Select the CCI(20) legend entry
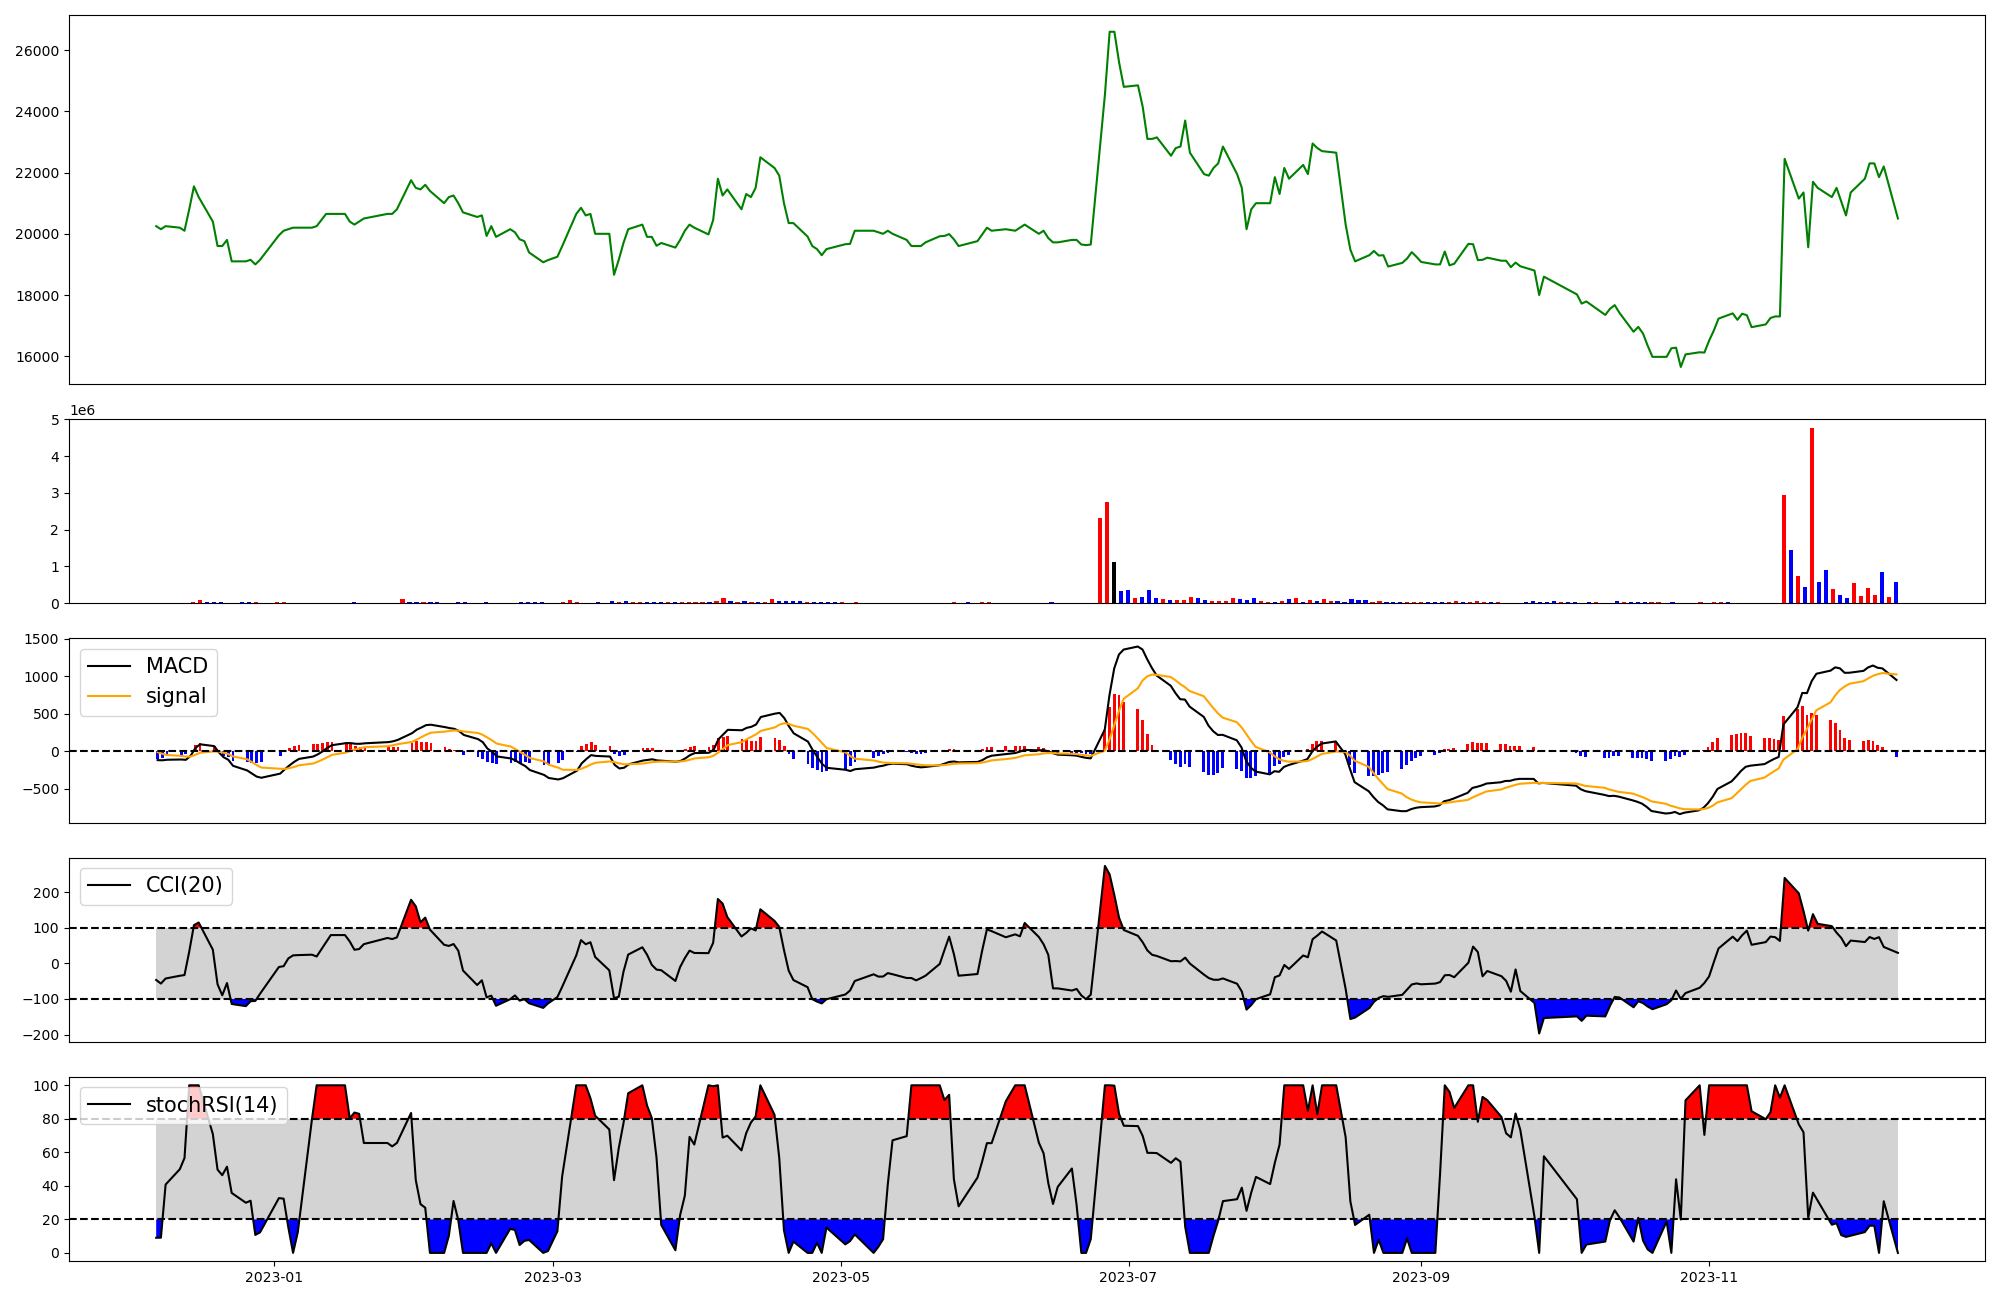The image size is (2000, 1300). pos(184,885)
